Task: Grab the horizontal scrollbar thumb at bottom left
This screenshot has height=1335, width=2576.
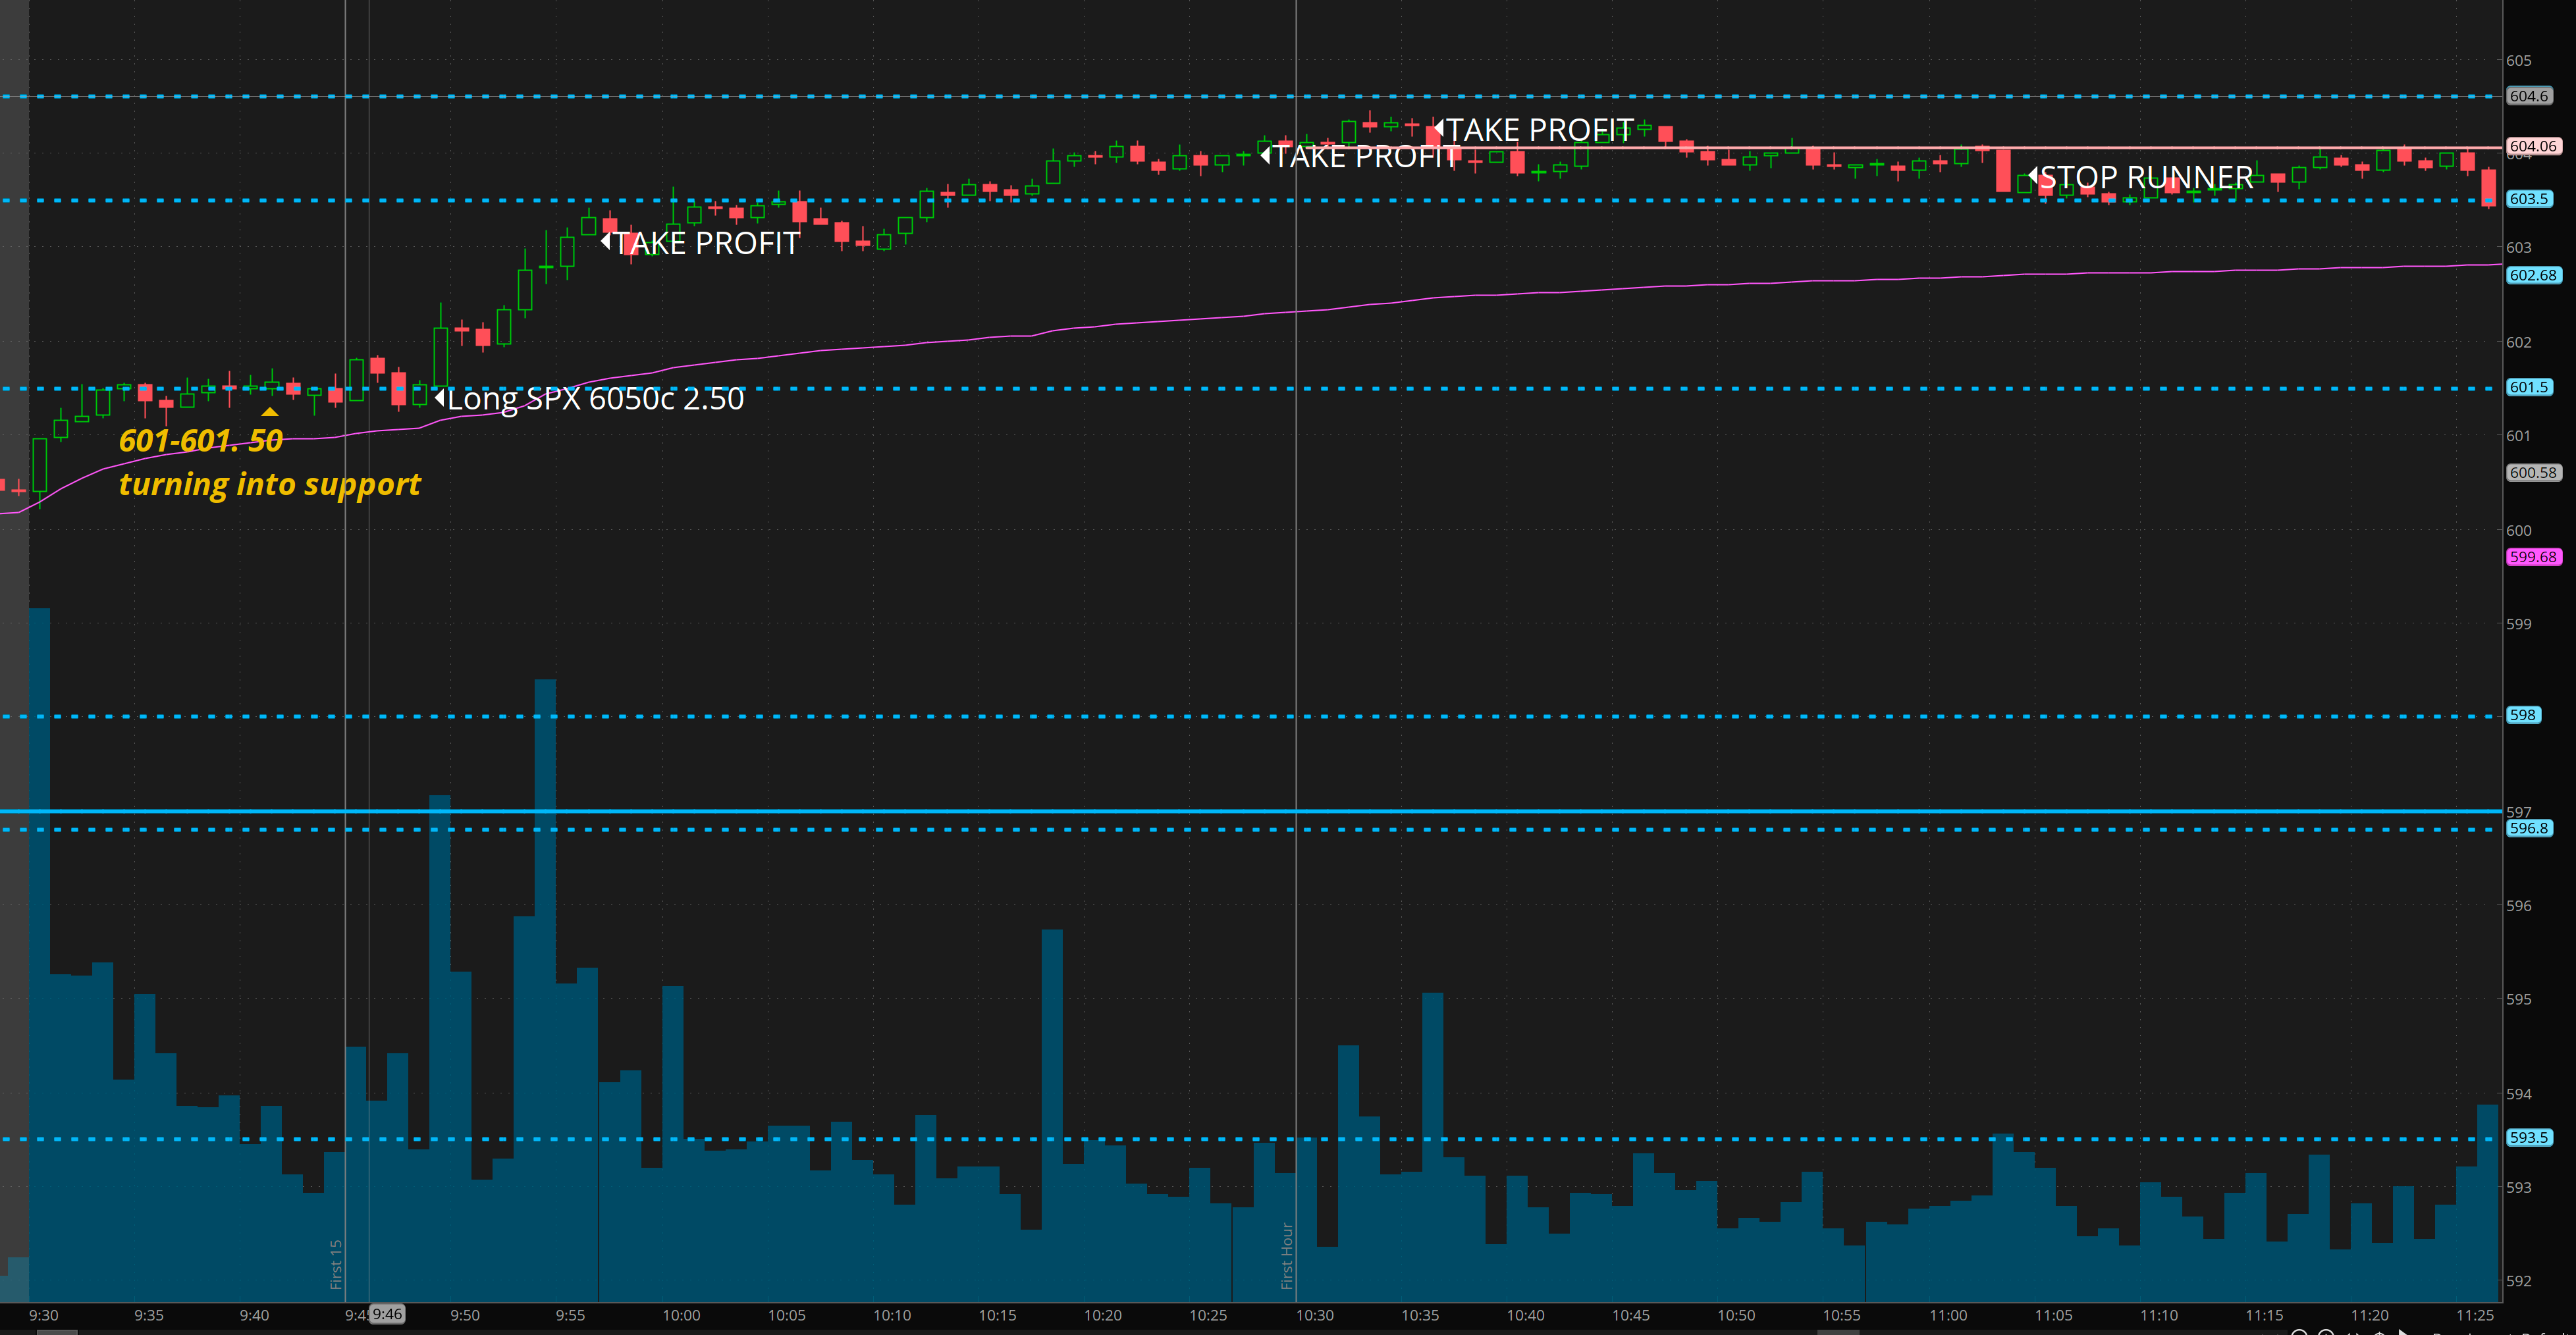Action: click(57, 1331)
